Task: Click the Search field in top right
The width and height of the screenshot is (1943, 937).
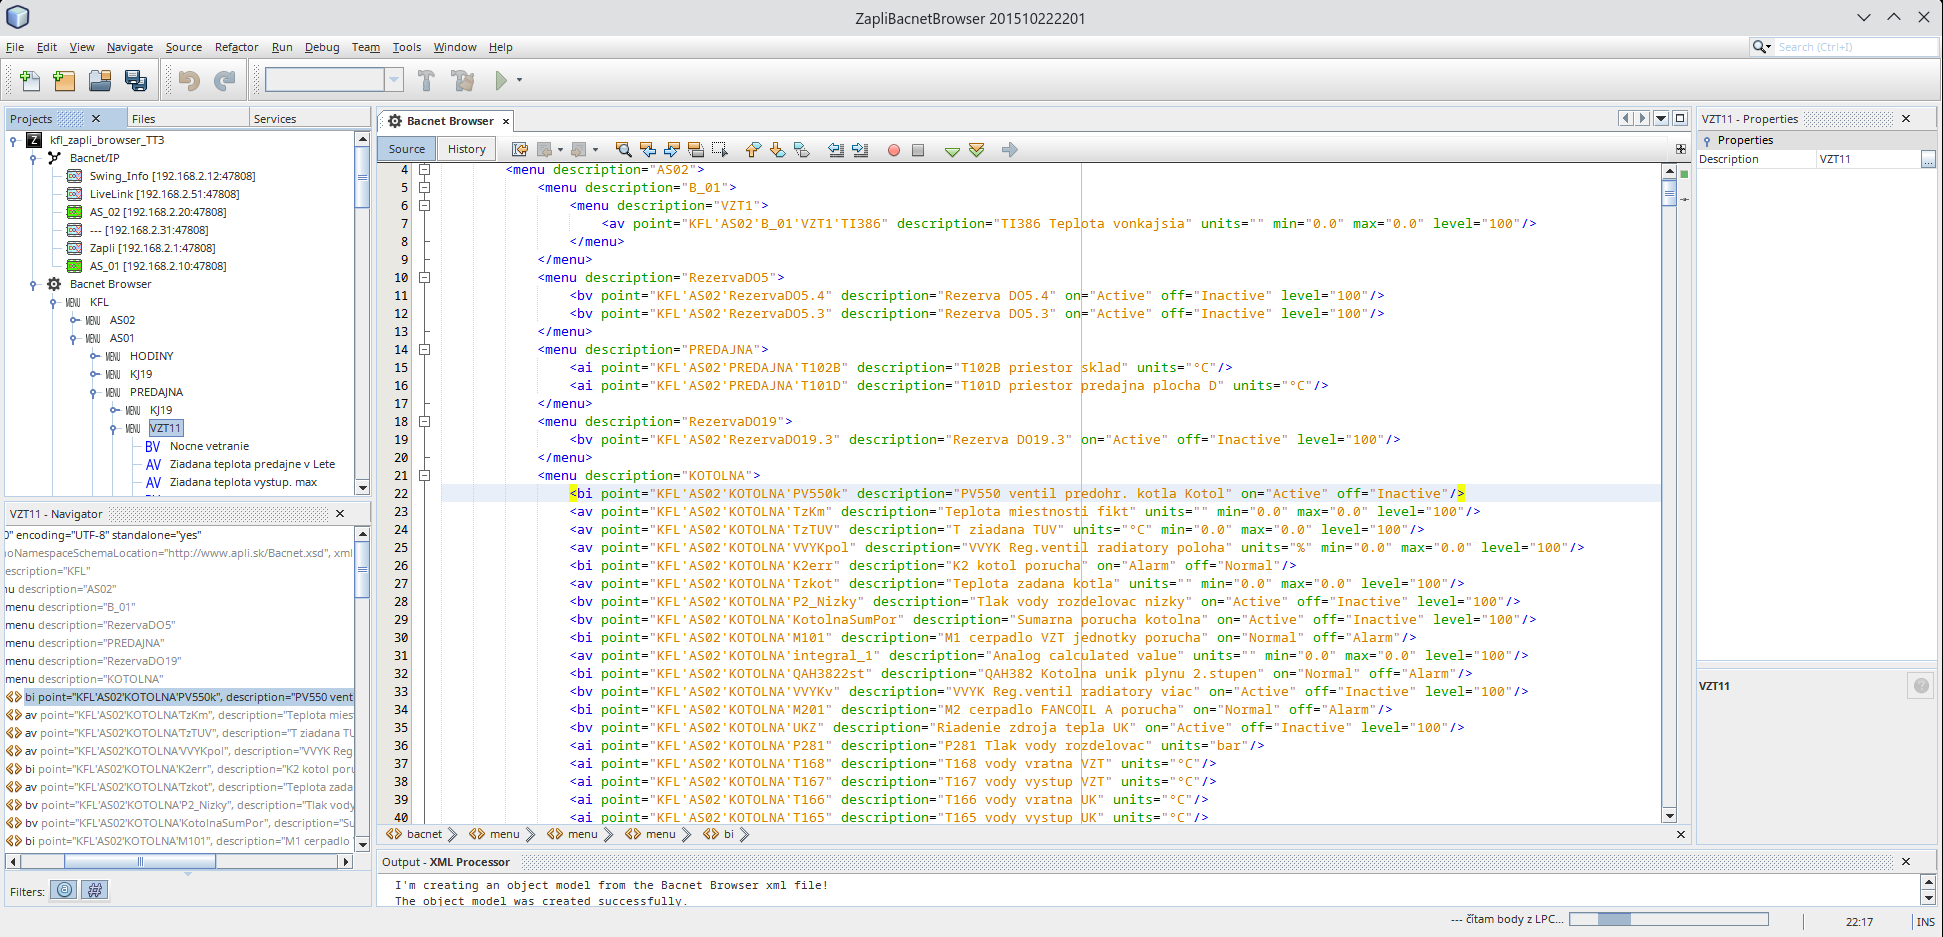Action: click(1855, 47)
